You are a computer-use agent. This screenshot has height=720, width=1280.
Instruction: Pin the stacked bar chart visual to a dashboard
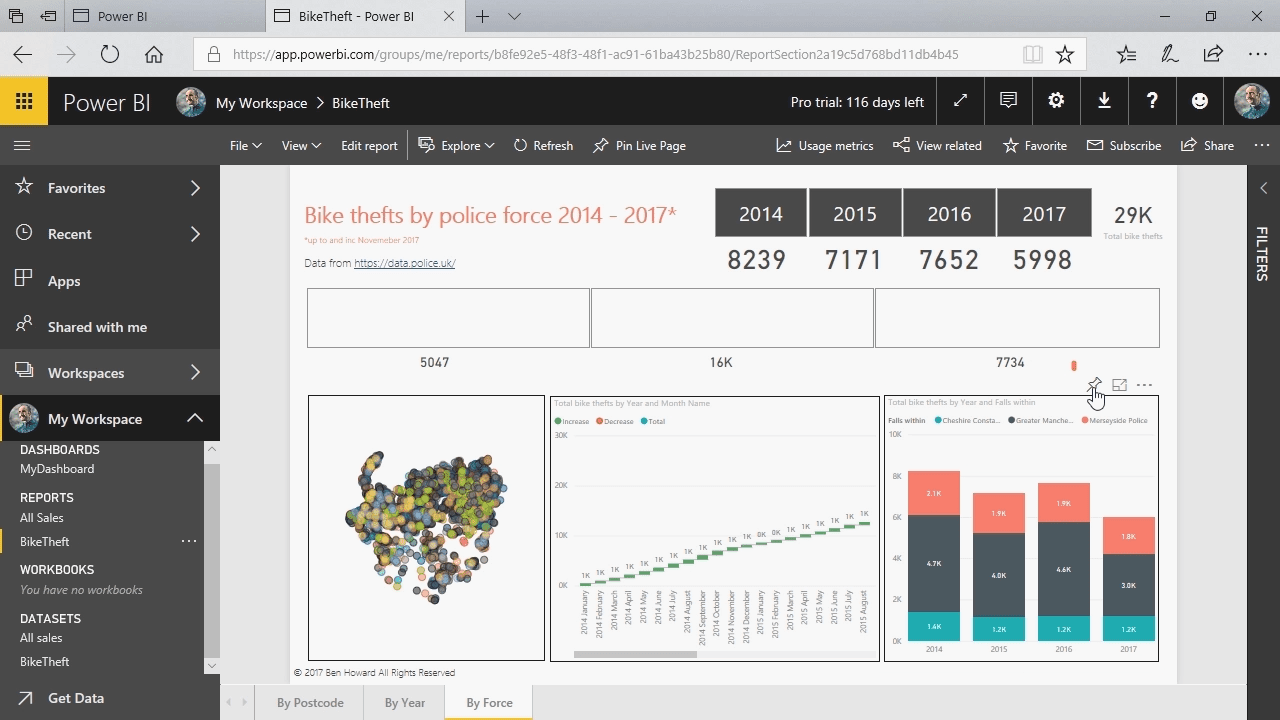[1094, 385]
